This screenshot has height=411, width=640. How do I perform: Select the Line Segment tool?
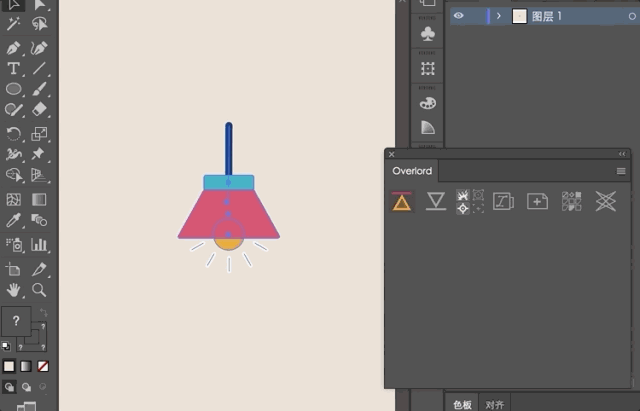tap(39, 69)
